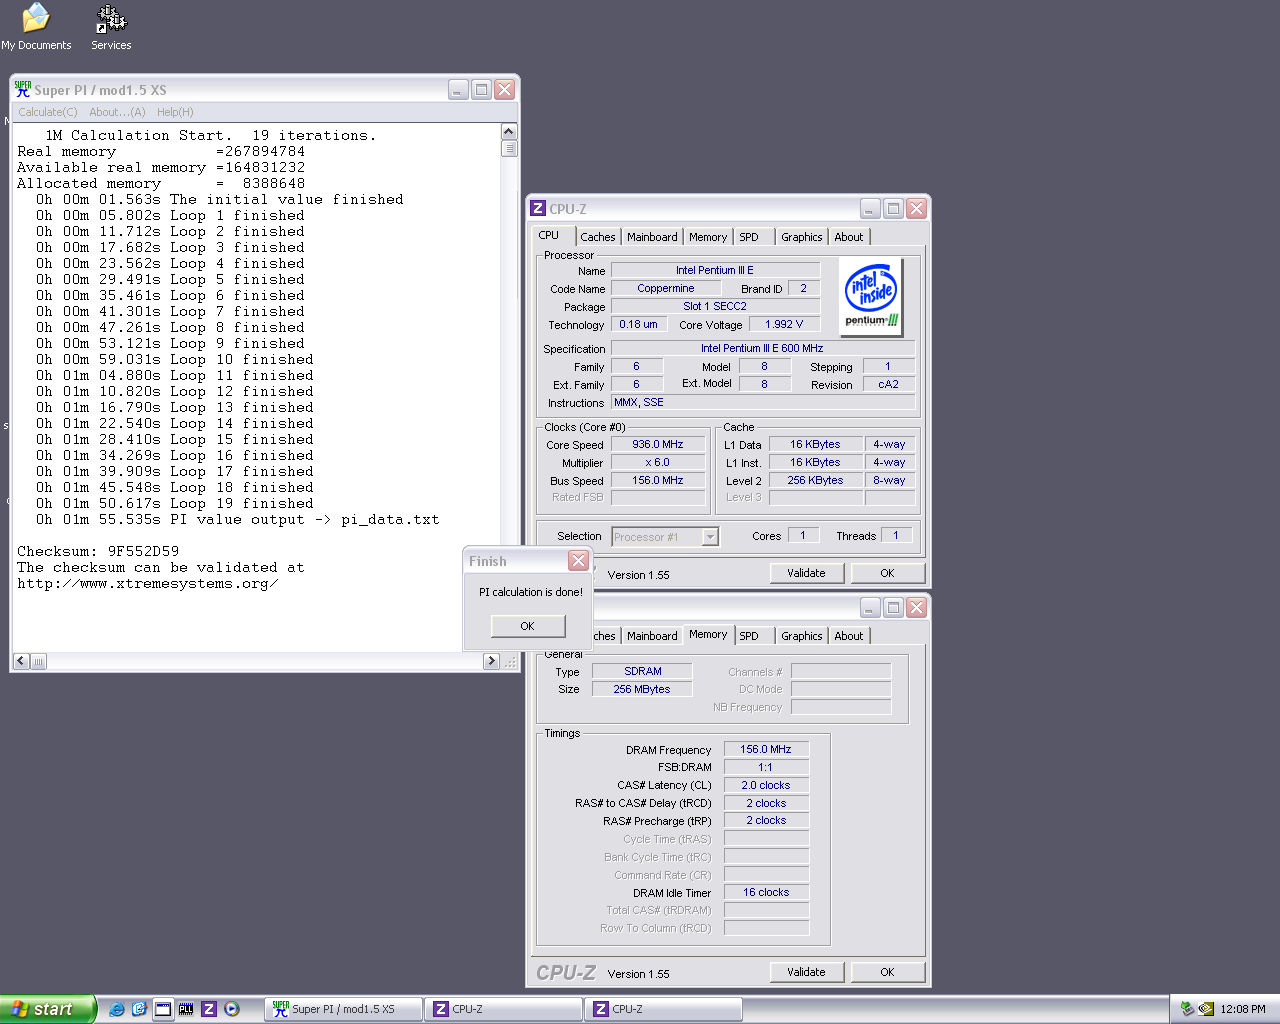1280x1024 pixels.
Task: Click Show Desktop quick launch icon
Action: pyautogui.click(x=163, y=1009)
